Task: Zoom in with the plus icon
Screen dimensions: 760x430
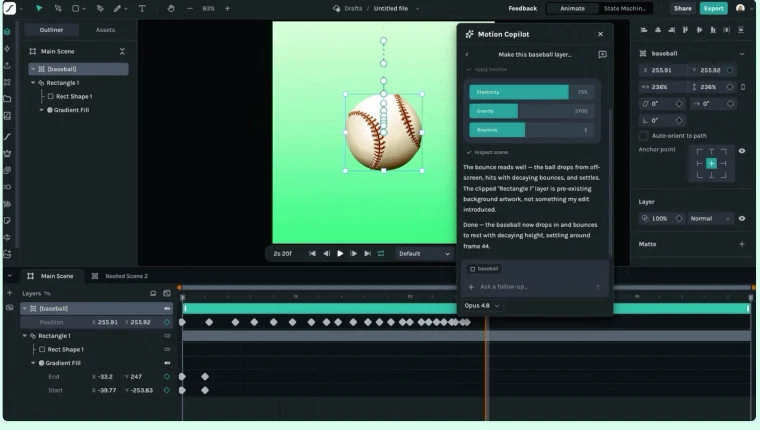Action: (x=227, y=8)
